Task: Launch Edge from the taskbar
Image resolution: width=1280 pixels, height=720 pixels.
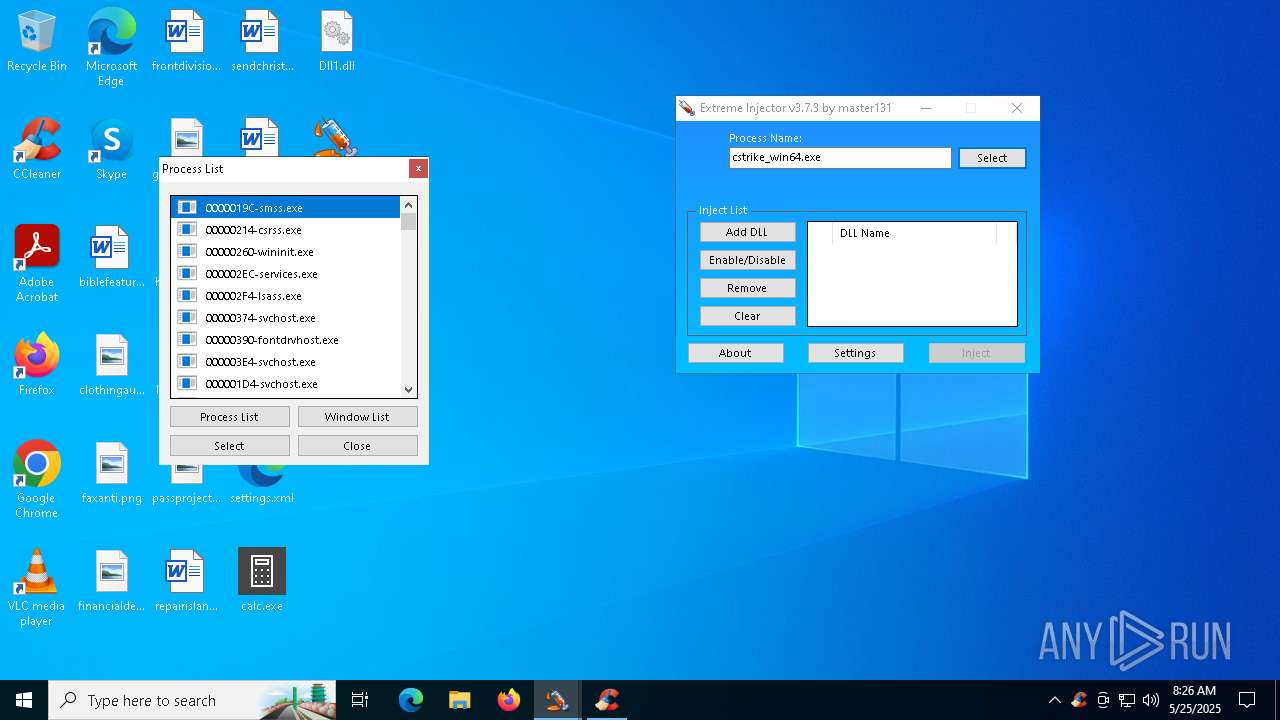Action: point(411,700)
